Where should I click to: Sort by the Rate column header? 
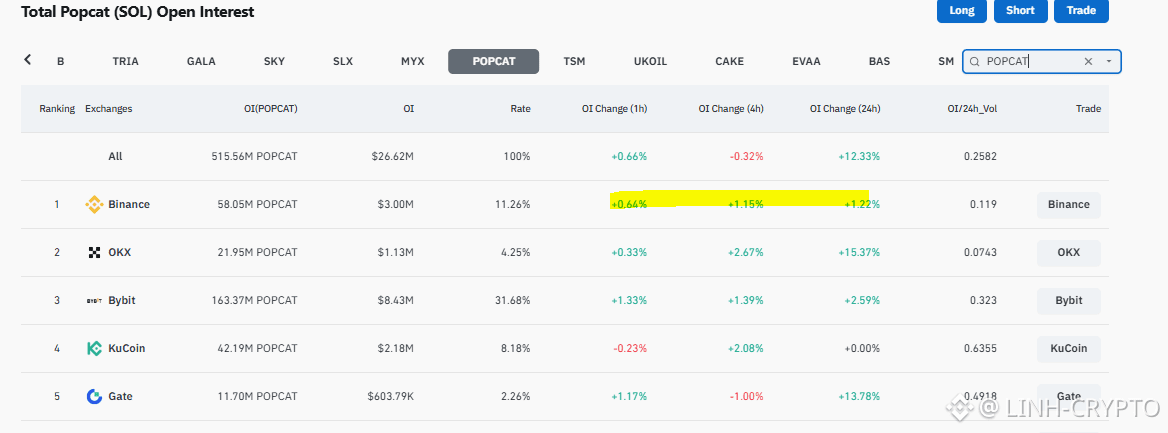(520, 109)
